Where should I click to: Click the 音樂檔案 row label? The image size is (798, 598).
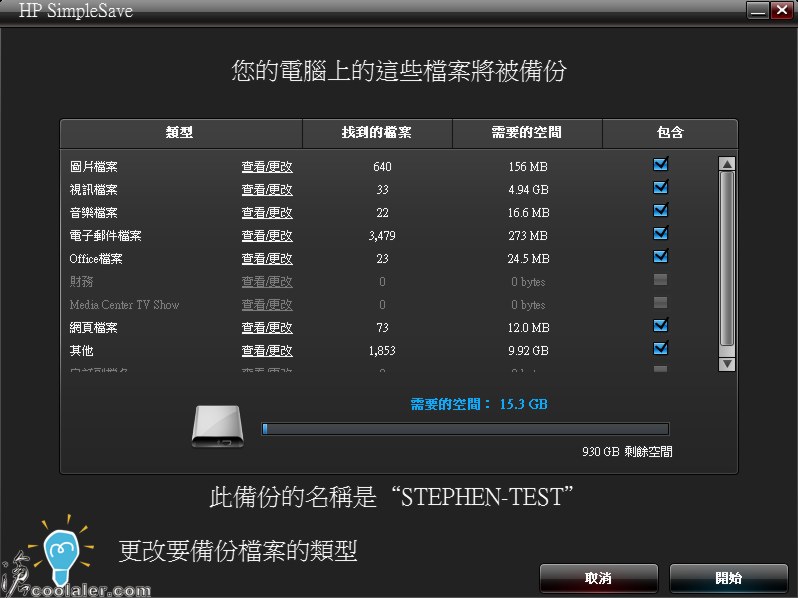[x=94, y=212]
